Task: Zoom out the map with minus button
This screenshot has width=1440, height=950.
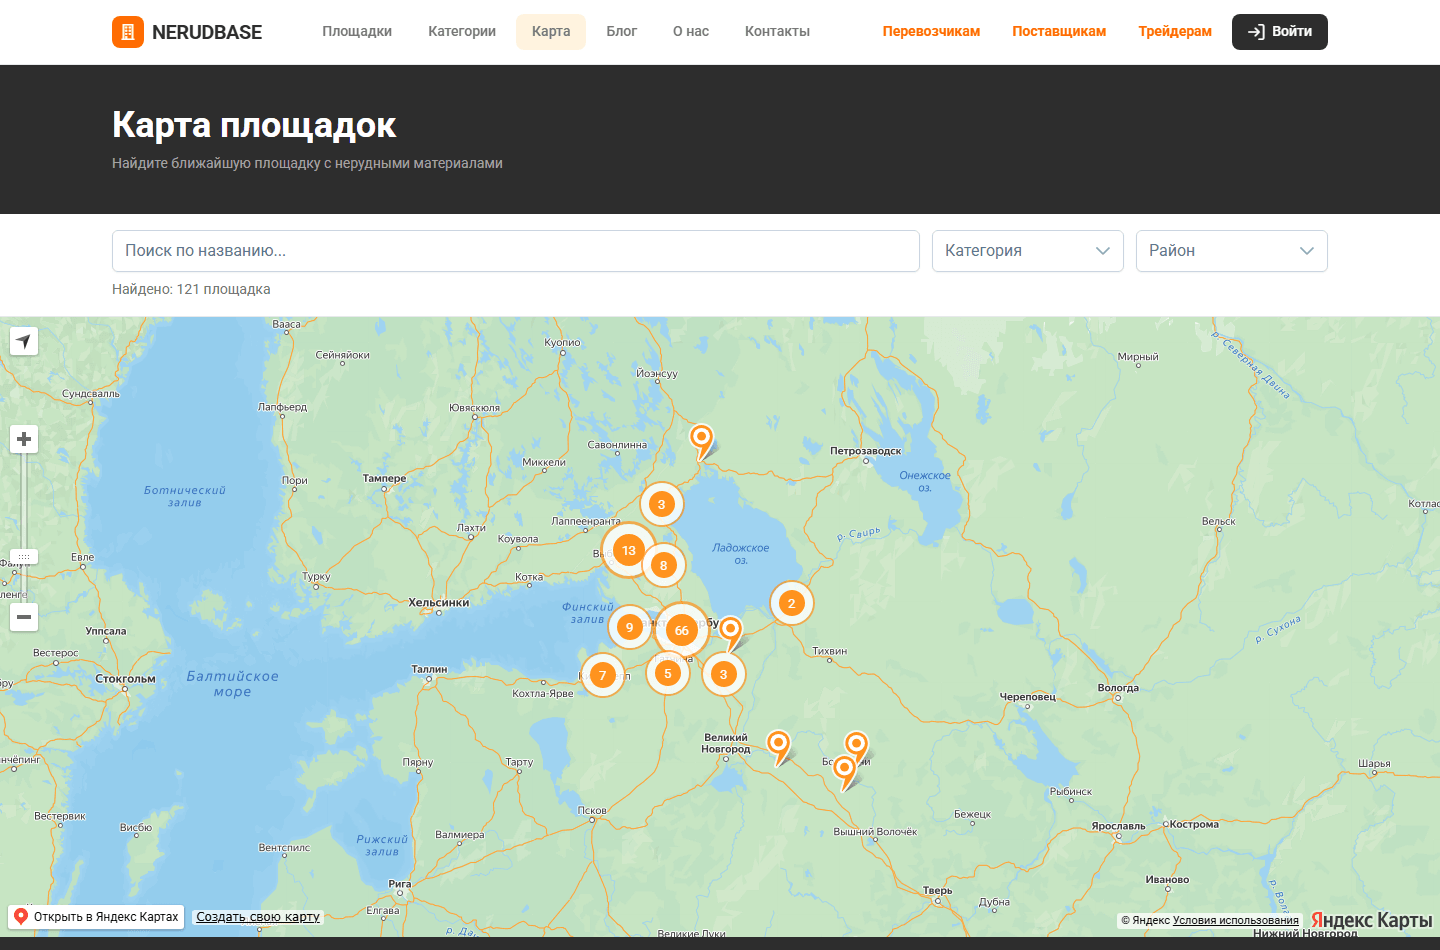Action: 24,617
